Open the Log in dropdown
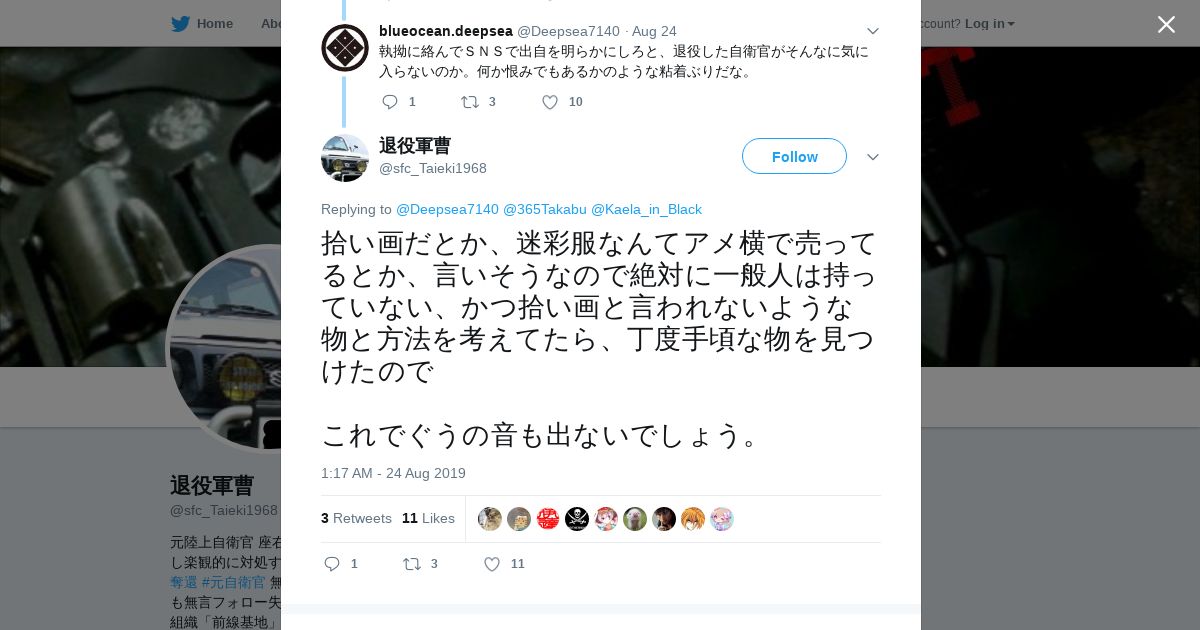Screen dimensions: 1200x630 (990, 24)
